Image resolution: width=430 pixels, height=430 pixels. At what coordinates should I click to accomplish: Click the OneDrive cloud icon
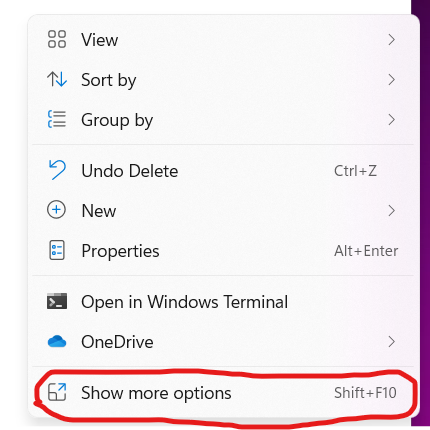[57, 342]
